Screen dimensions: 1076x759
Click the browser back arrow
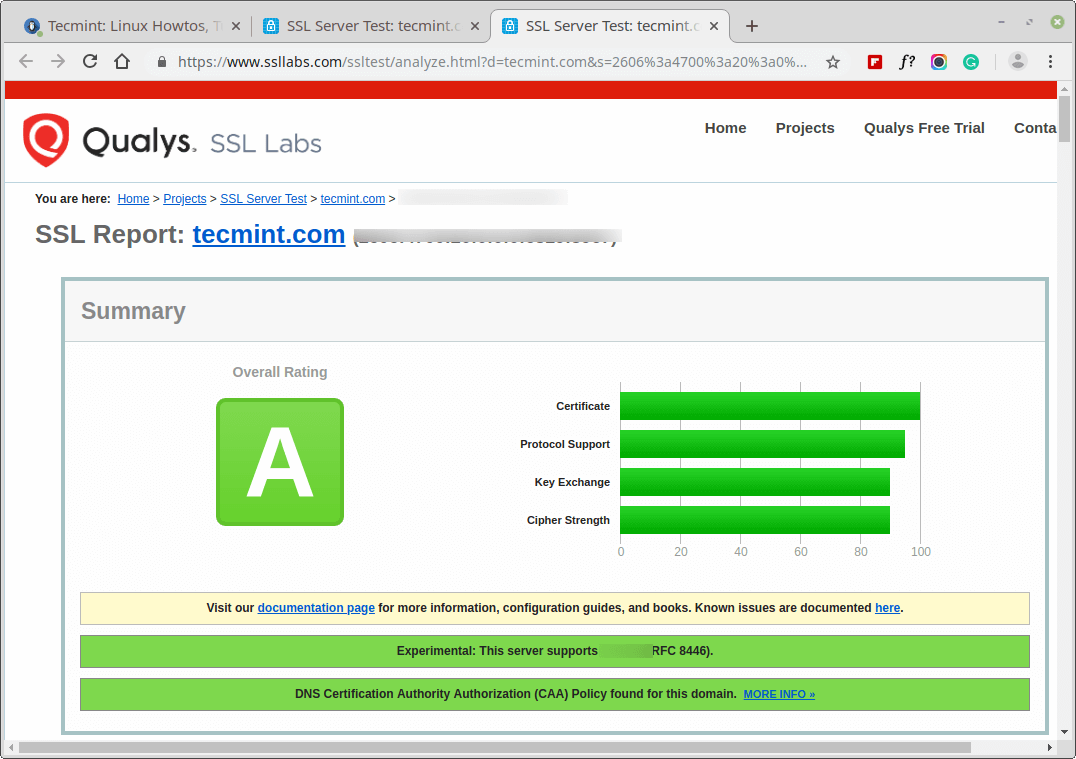pyautogui.click(x=26, y=62)
